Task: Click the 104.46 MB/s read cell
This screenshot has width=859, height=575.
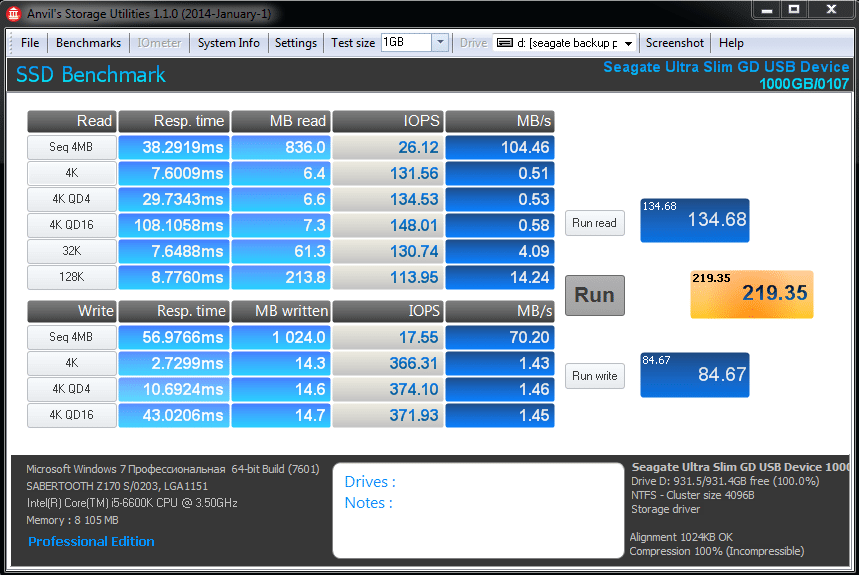Action: point(500,147)
